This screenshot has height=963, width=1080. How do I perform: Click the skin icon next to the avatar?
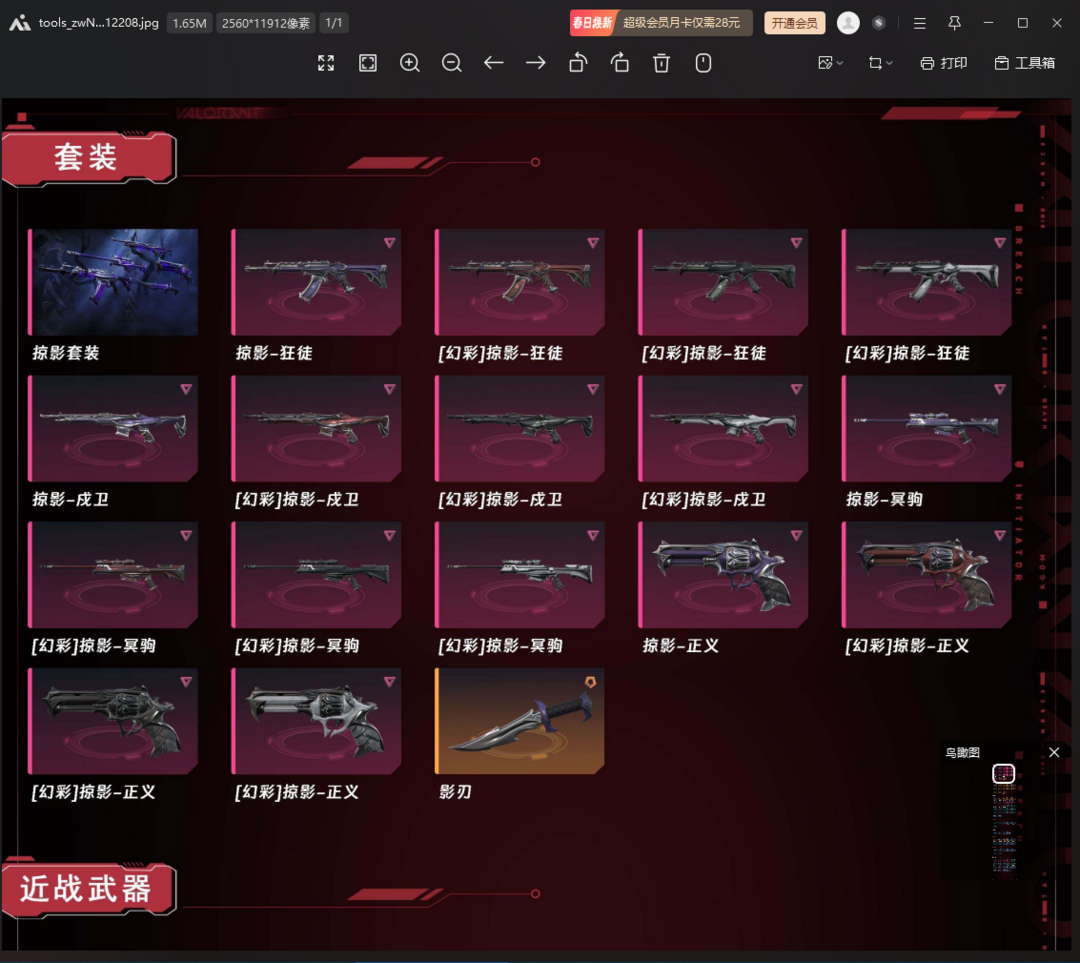(878, 23)
